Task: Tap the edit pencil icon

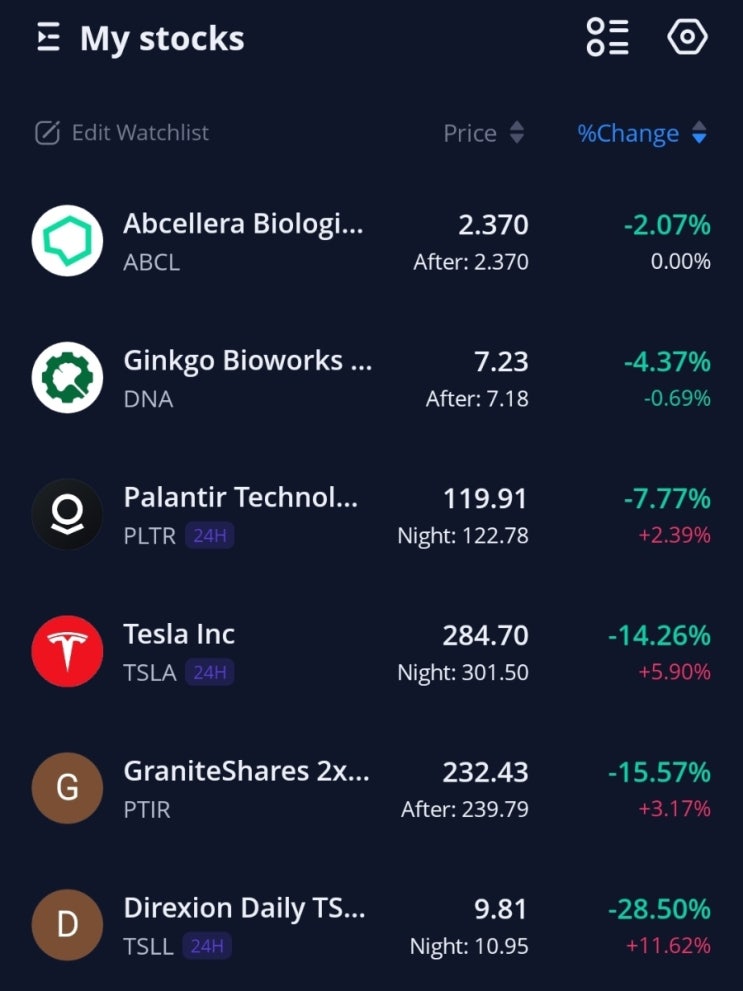Action: (x=47, y=133)
